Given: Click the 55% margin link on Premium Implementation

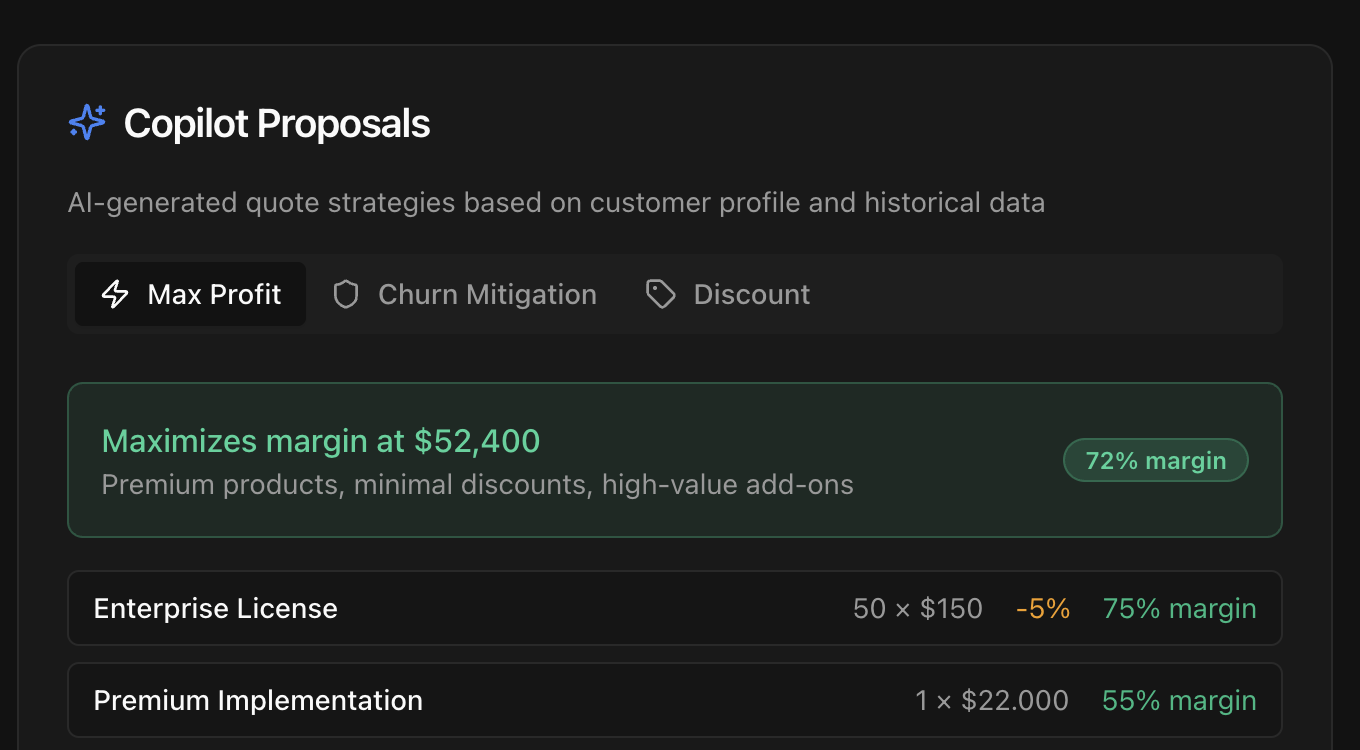Looking at the screenshot, I should pos(1179,700).
